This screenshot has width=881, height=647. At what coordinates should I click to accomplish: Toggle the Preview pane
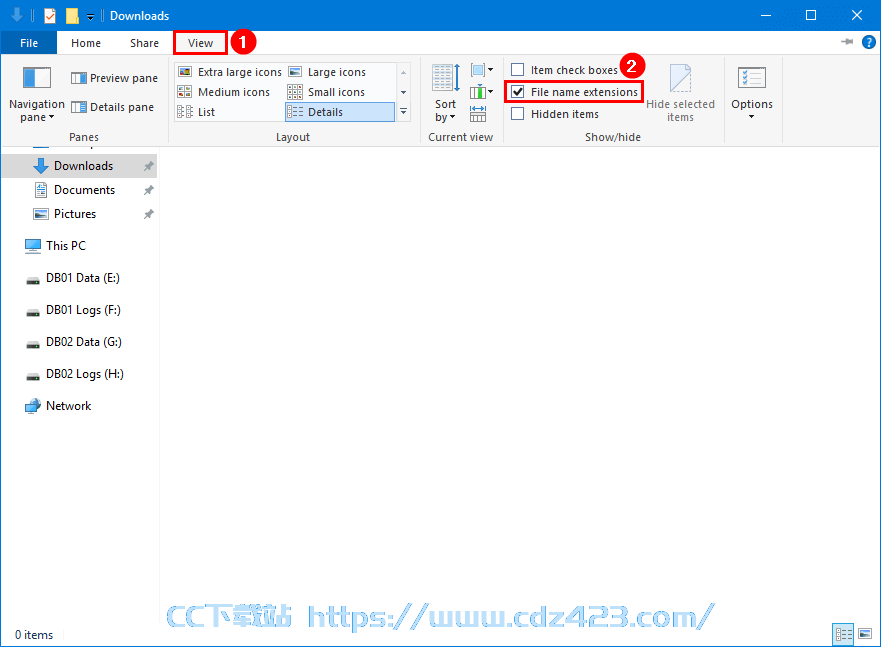[114, 78]
